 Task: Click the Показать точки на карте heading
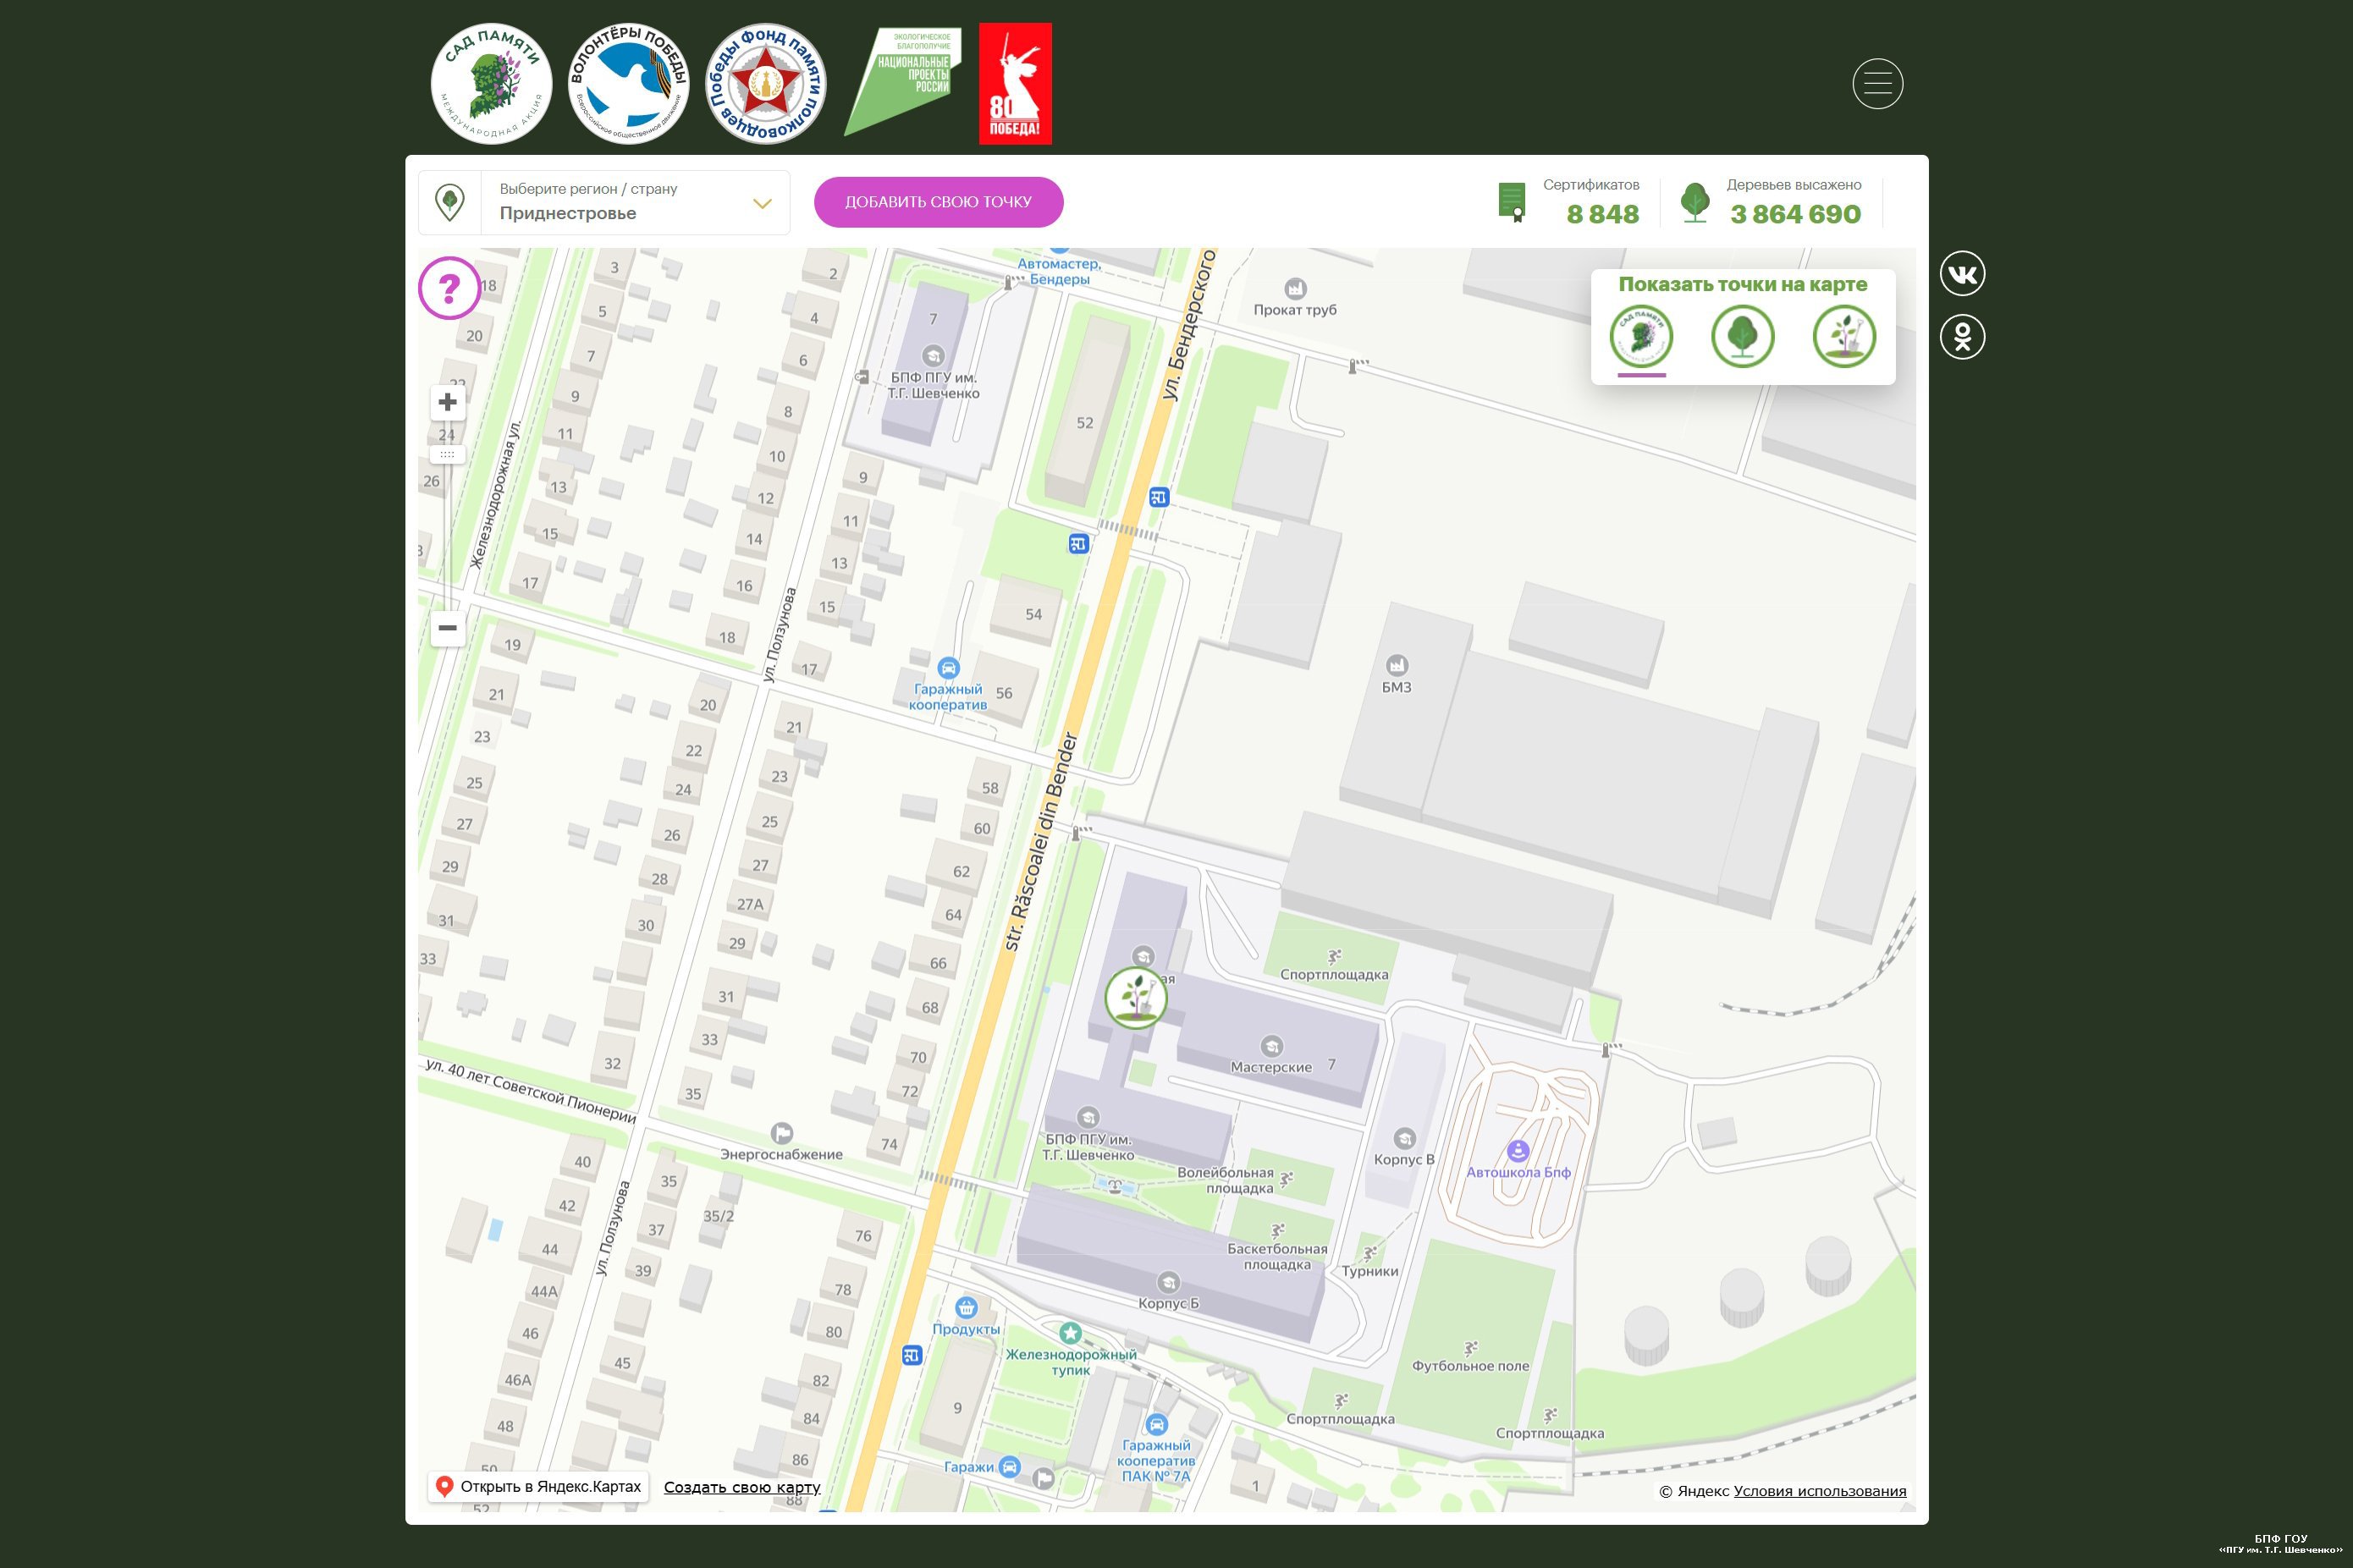1742,284
